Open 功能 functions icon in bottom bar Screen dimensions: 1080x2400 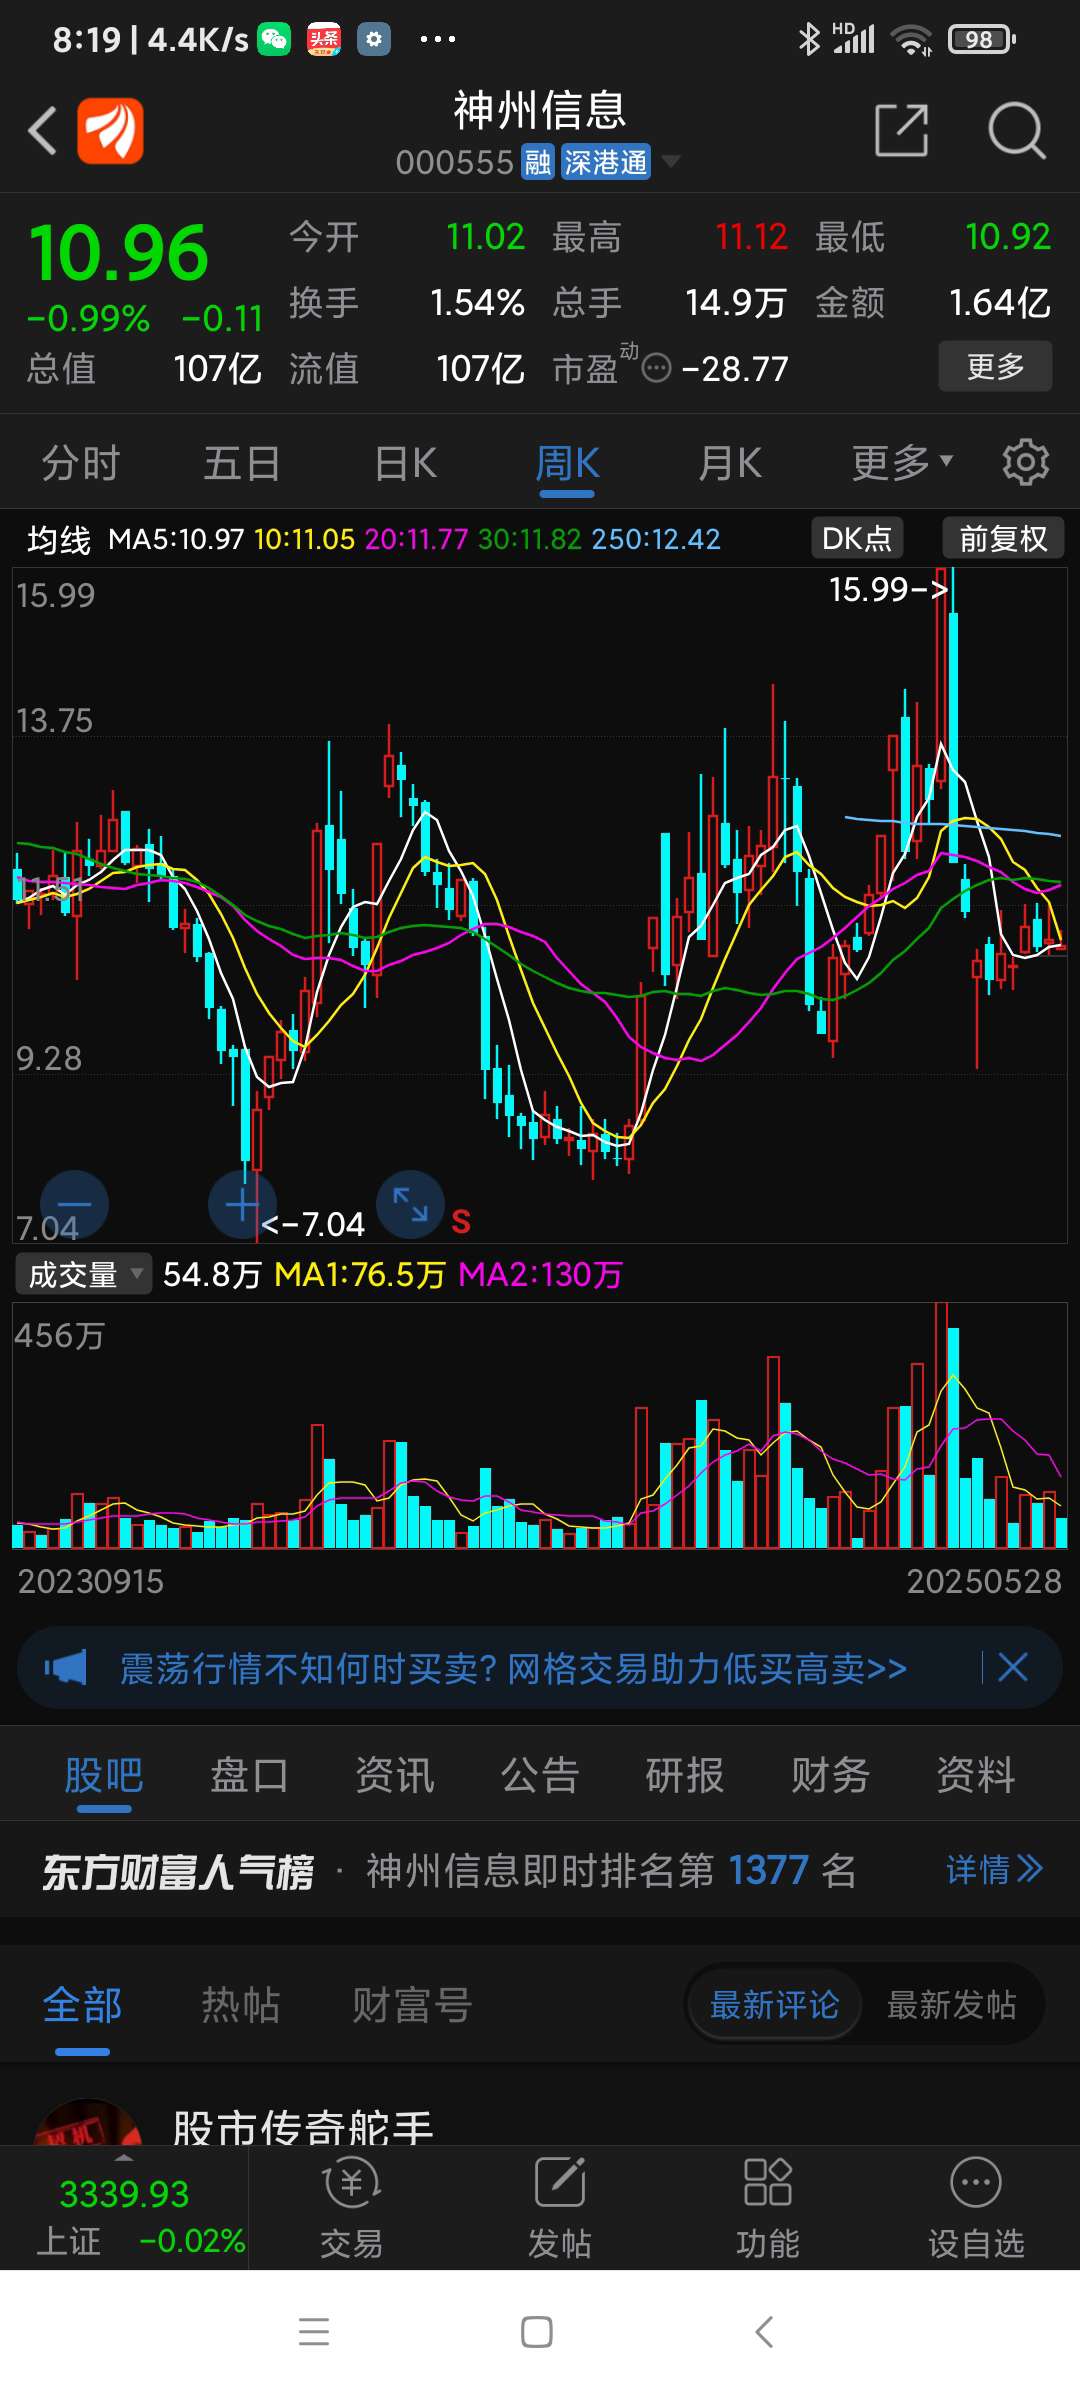(768, 2208)
